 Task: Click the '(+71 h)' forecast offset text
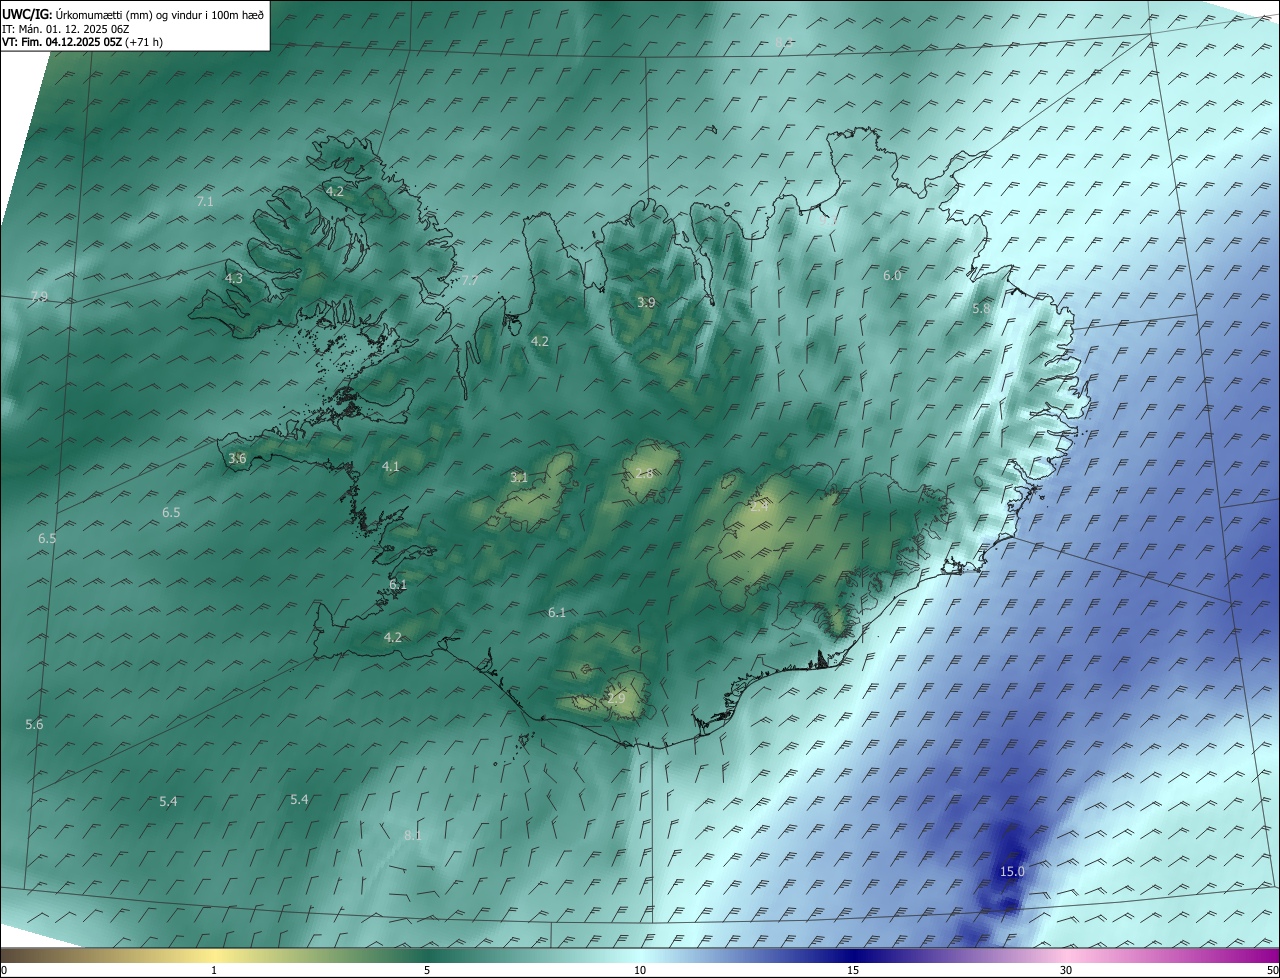point(145,42)
